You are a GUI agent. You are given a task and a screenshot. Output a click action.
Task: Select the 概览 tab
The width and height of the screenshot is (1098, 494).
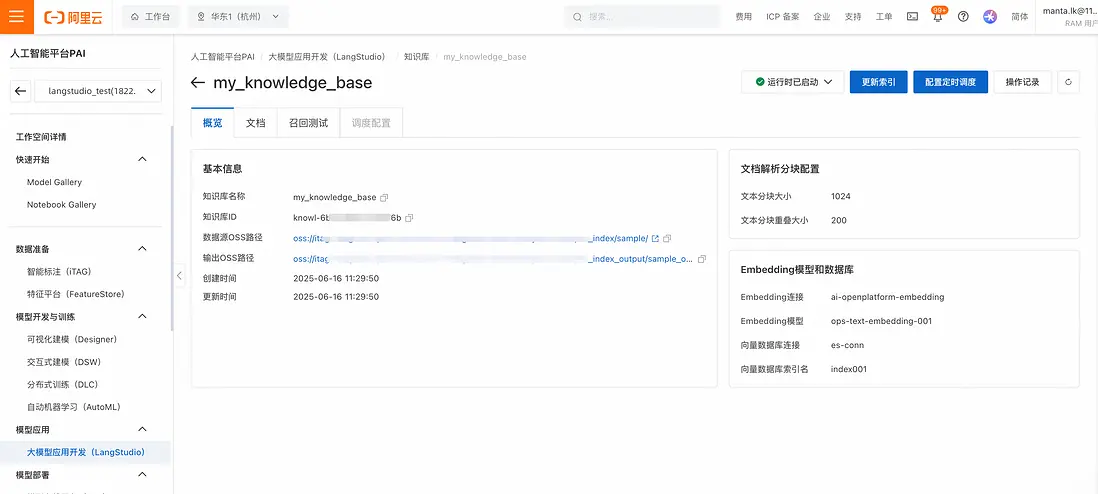coord(213,123)
